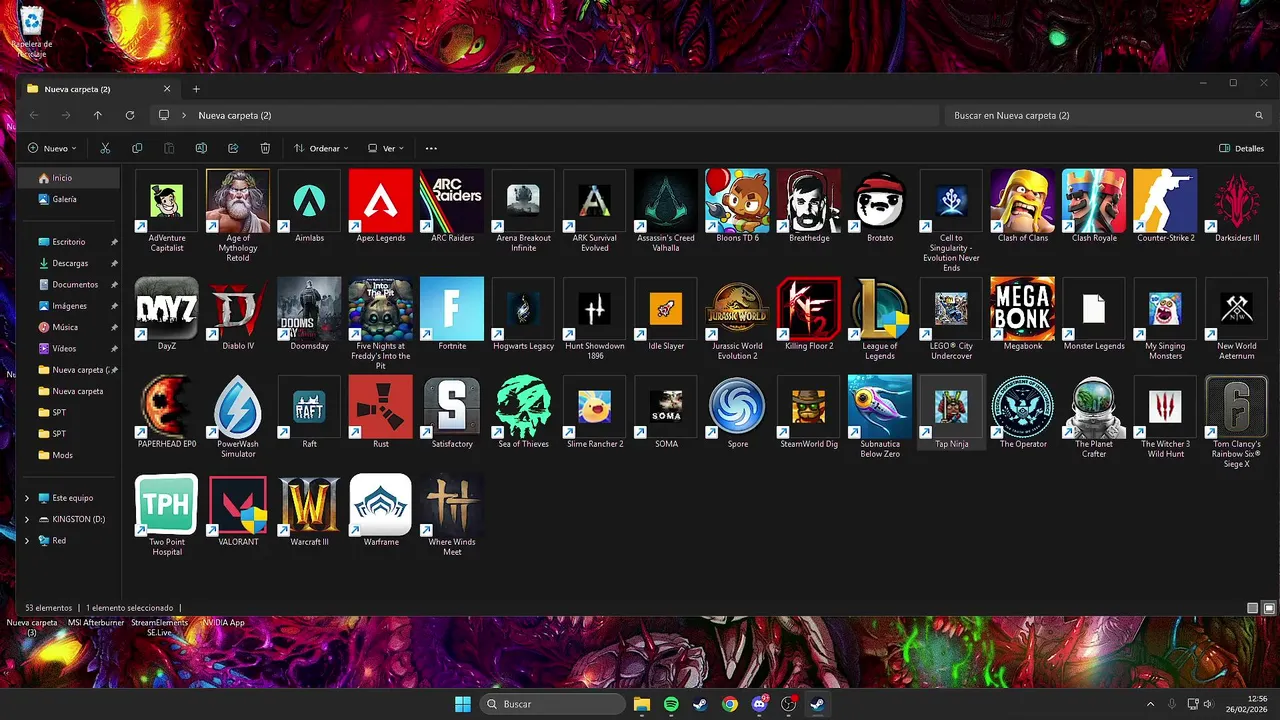The height and width of the screenshot is (720, 1280).
Task: Open the Nuevo dropdown menu
Action: coord(52,148)
